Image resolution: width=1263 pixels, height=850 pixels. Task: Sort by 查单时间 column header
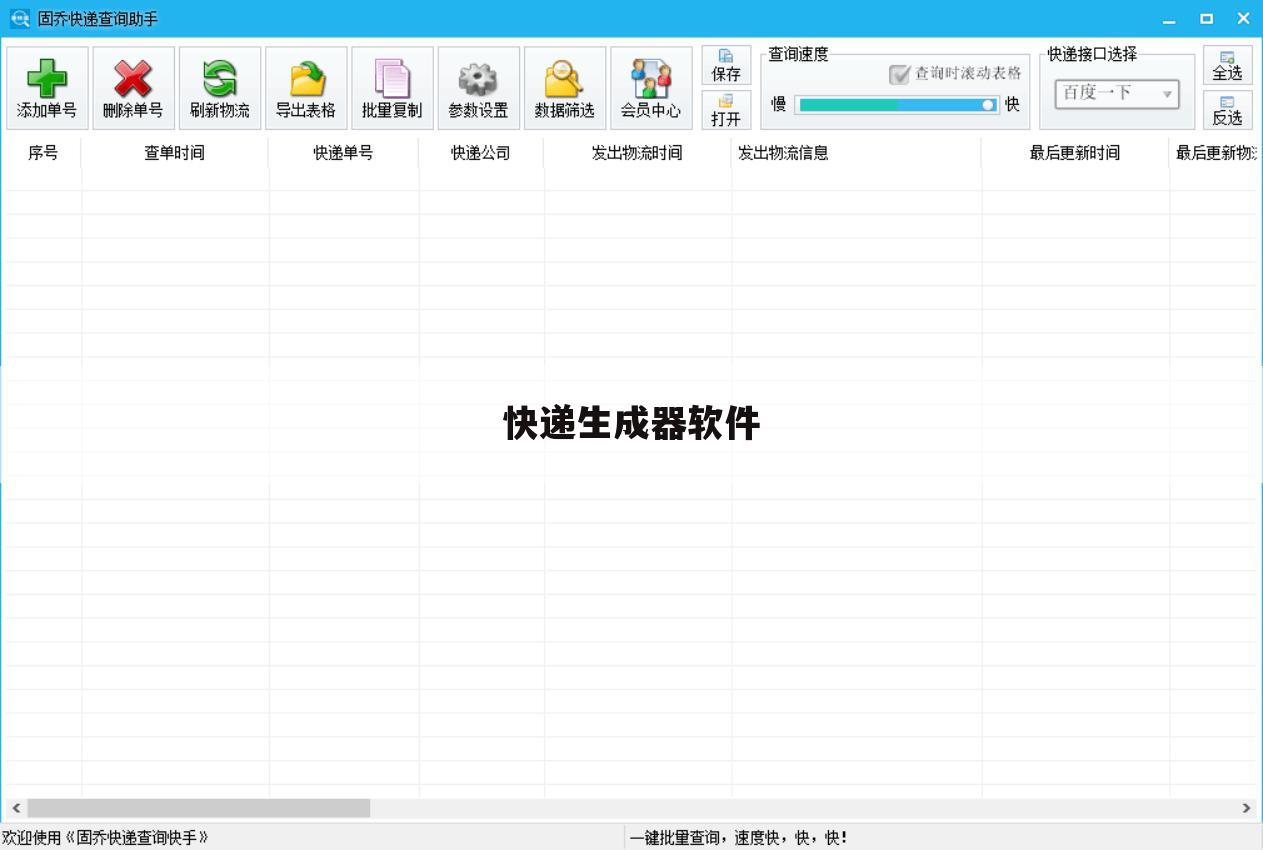click(175, 153)
